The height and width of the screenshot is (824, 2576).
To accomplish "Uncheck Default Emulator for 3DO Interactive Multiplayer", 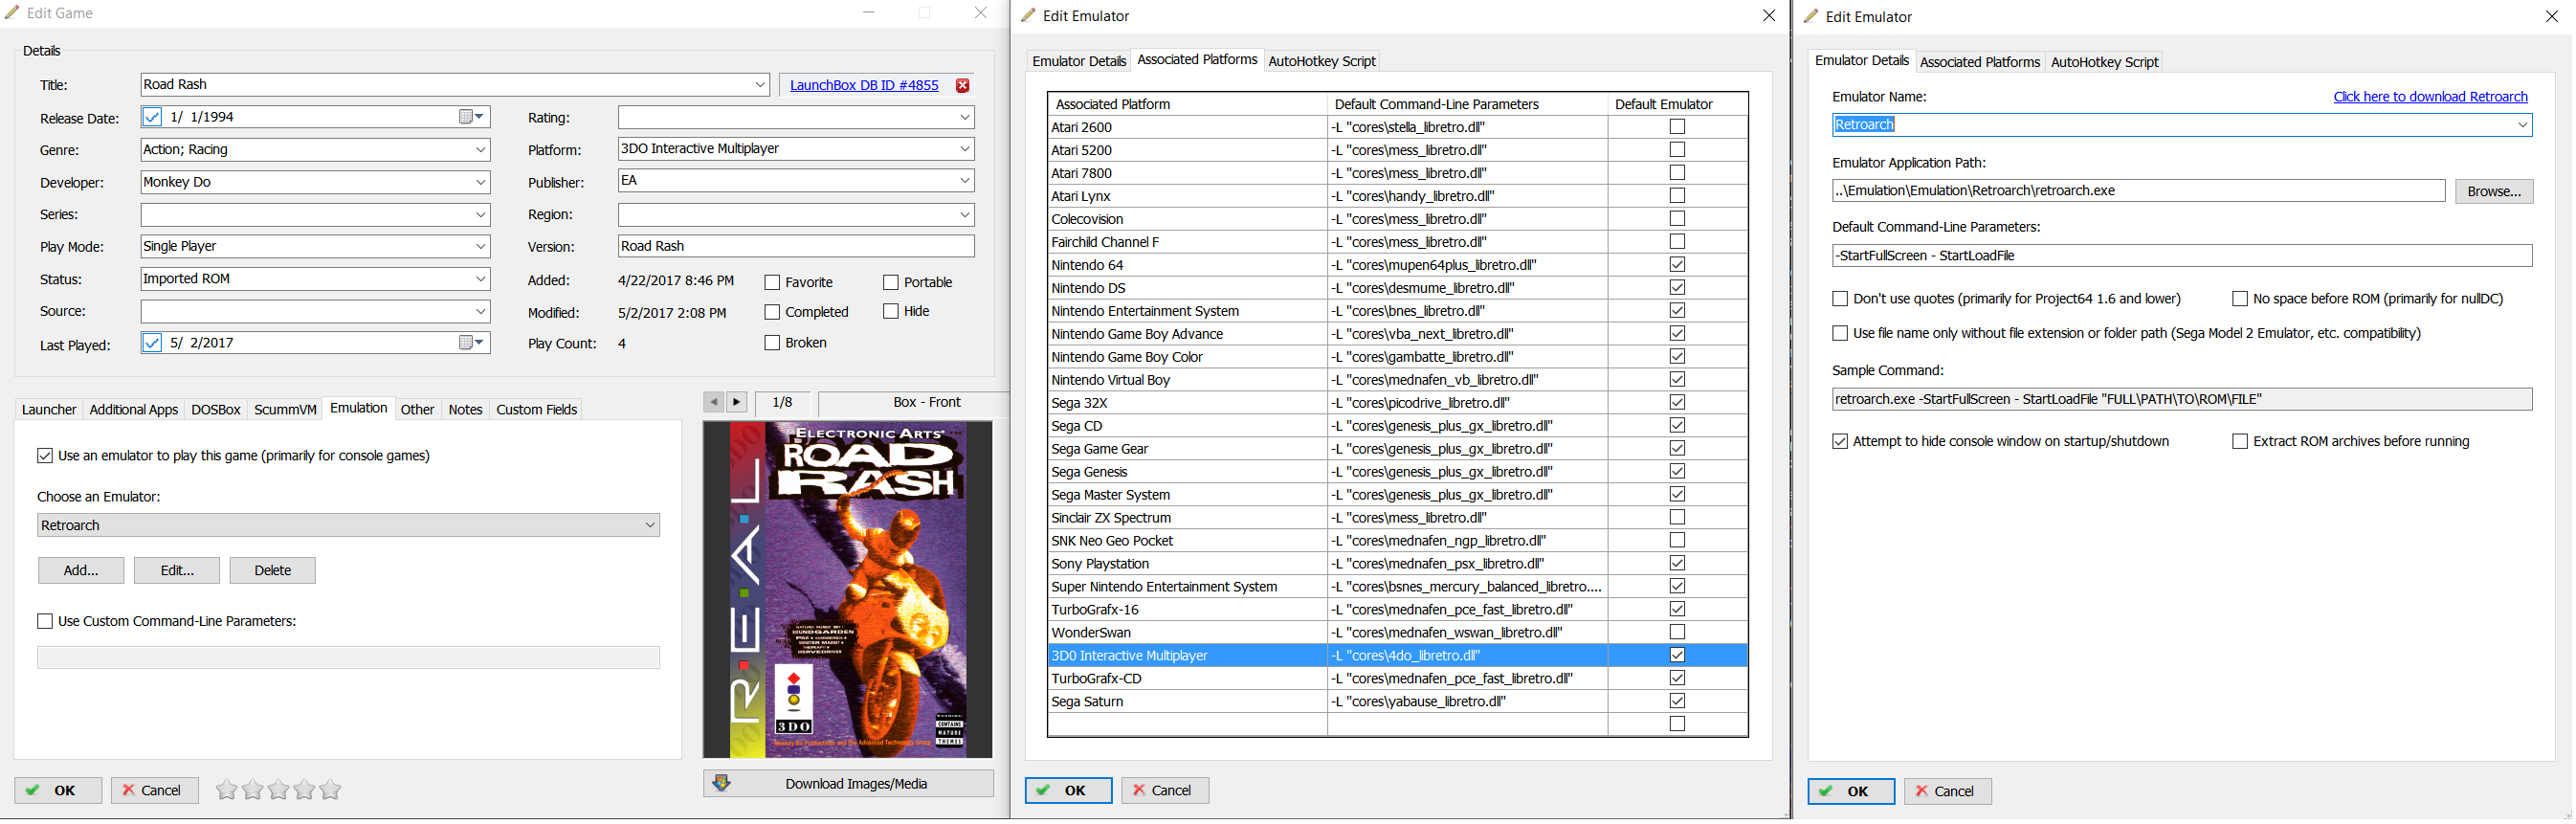I will tap(1678, 656).
